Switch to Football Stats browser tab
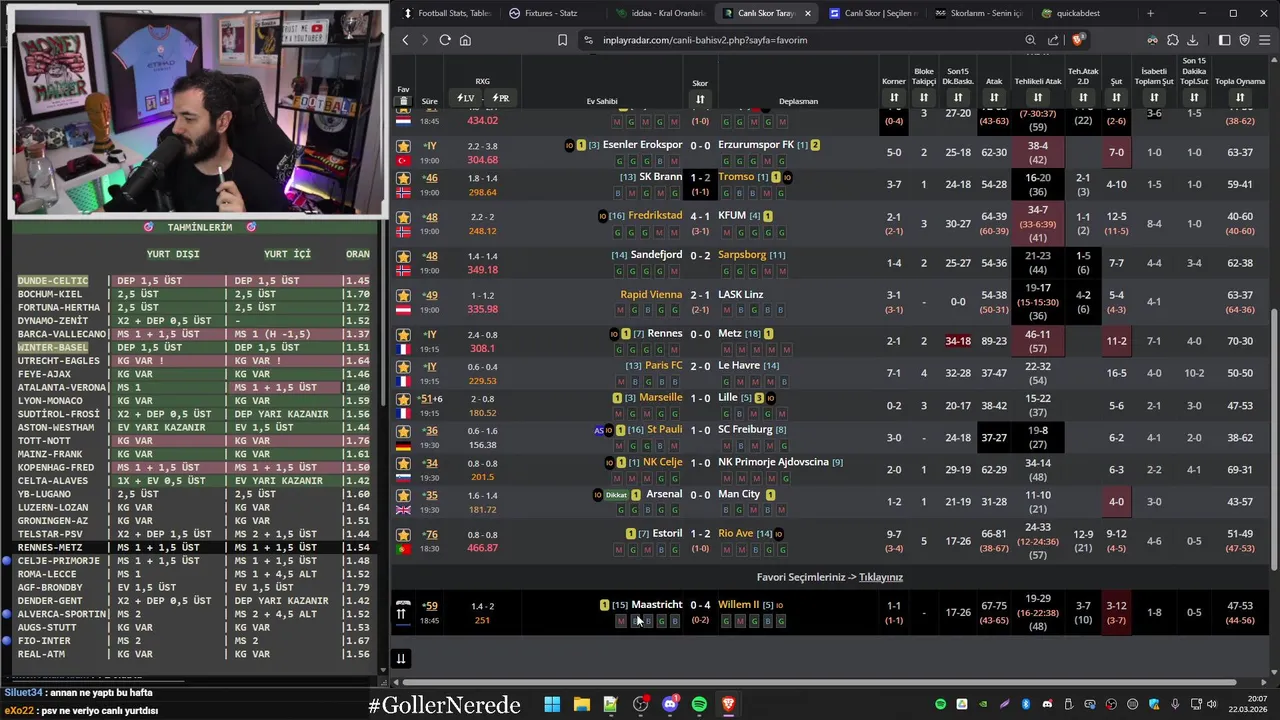Viewport: 1280px width, 720px height. 446,13
